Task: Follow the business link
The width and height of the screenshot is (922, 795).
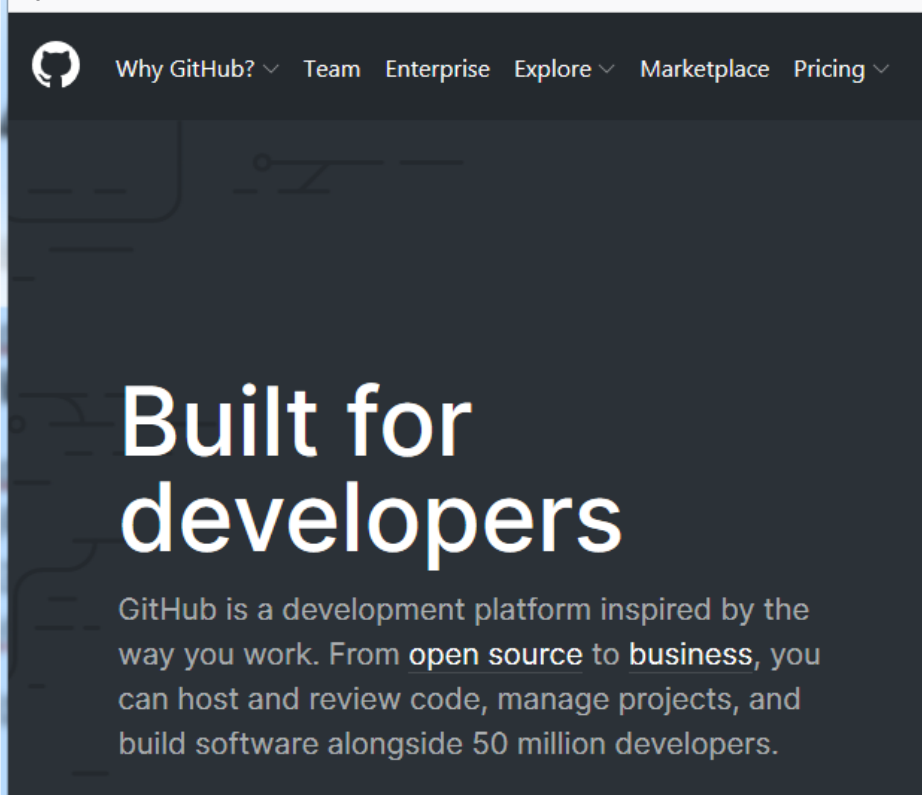Action: [x=690, y=655]
